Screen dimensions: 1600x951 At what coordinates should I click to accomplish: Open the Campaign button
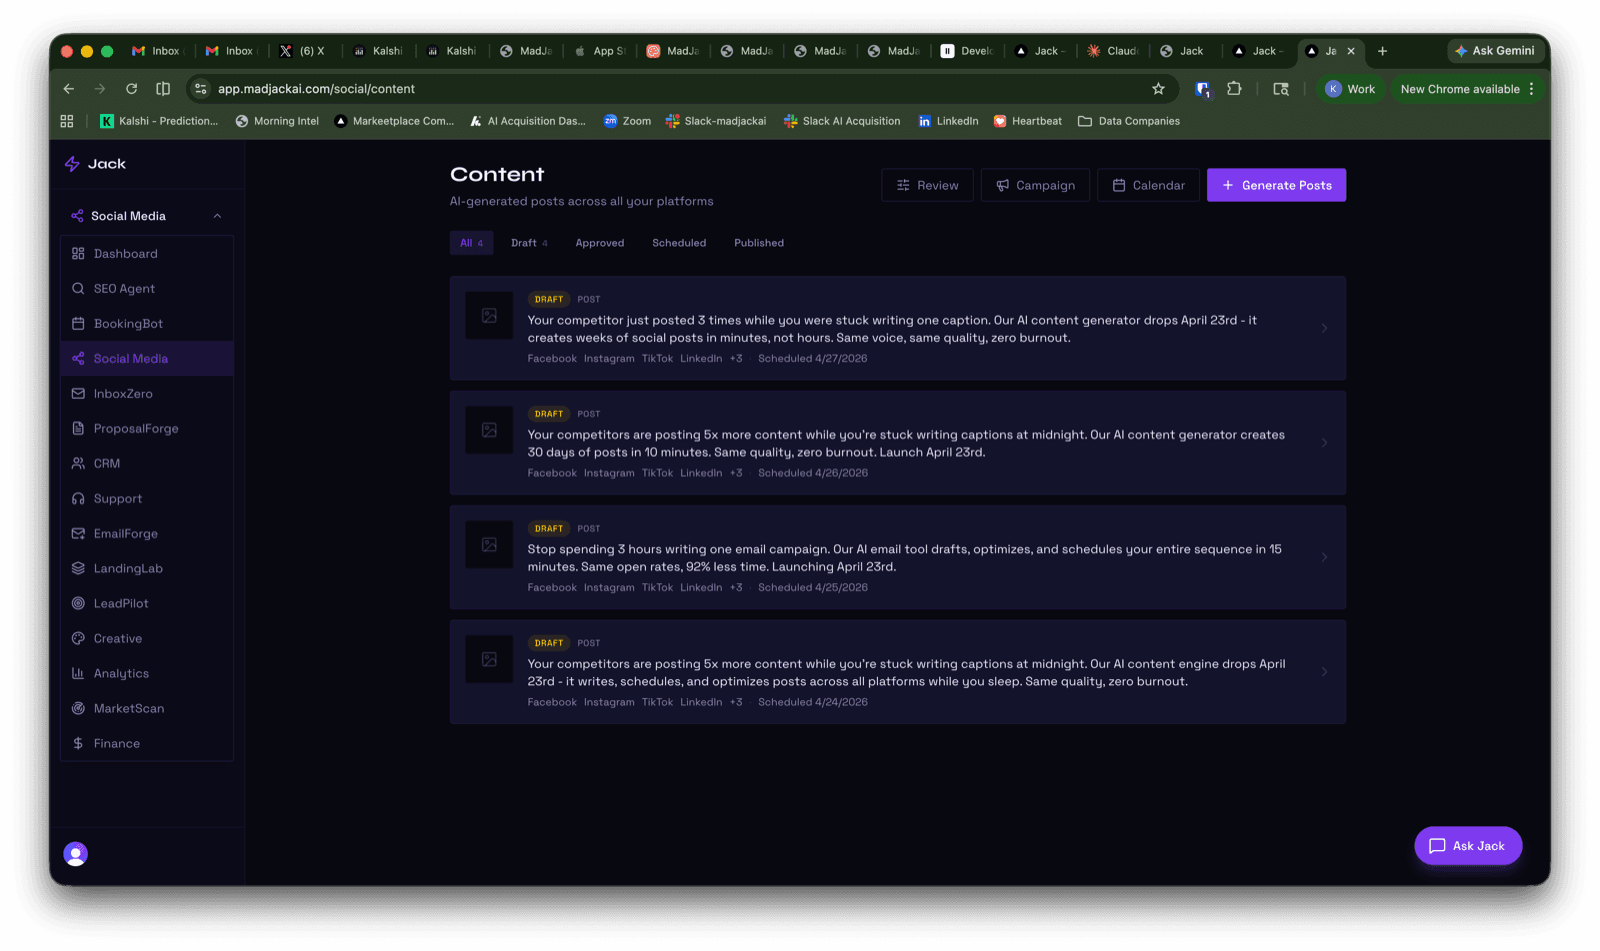click(1035, 185)
